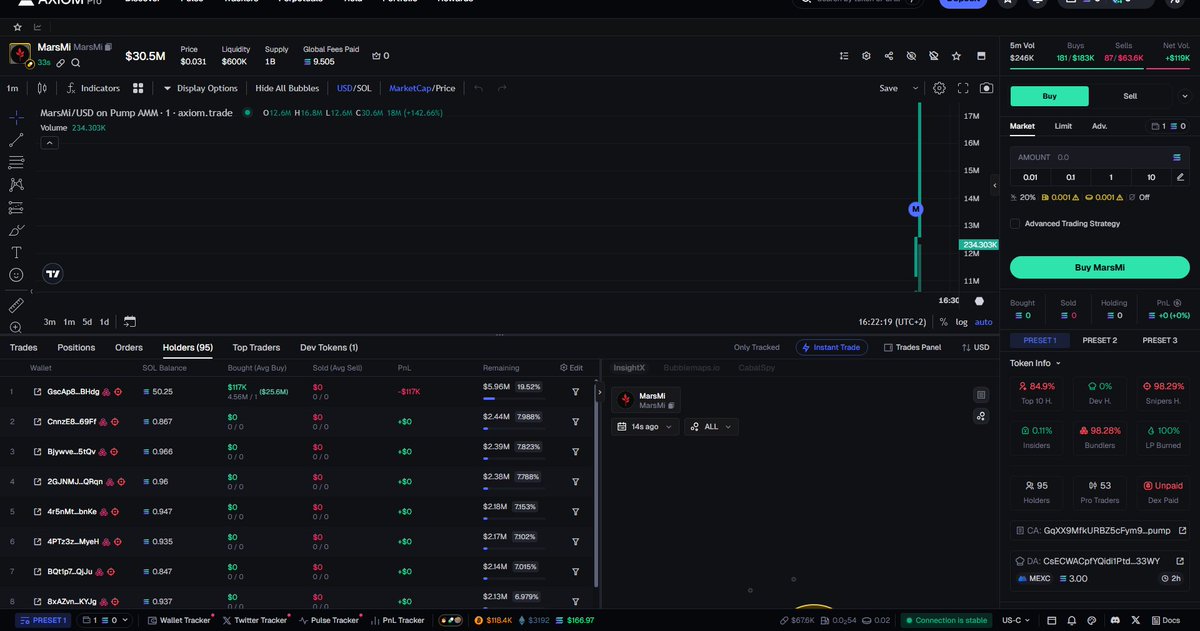1200x631 pixels.
Task: Add MarsMi to favorites star
Action: (x=957, y=56)
